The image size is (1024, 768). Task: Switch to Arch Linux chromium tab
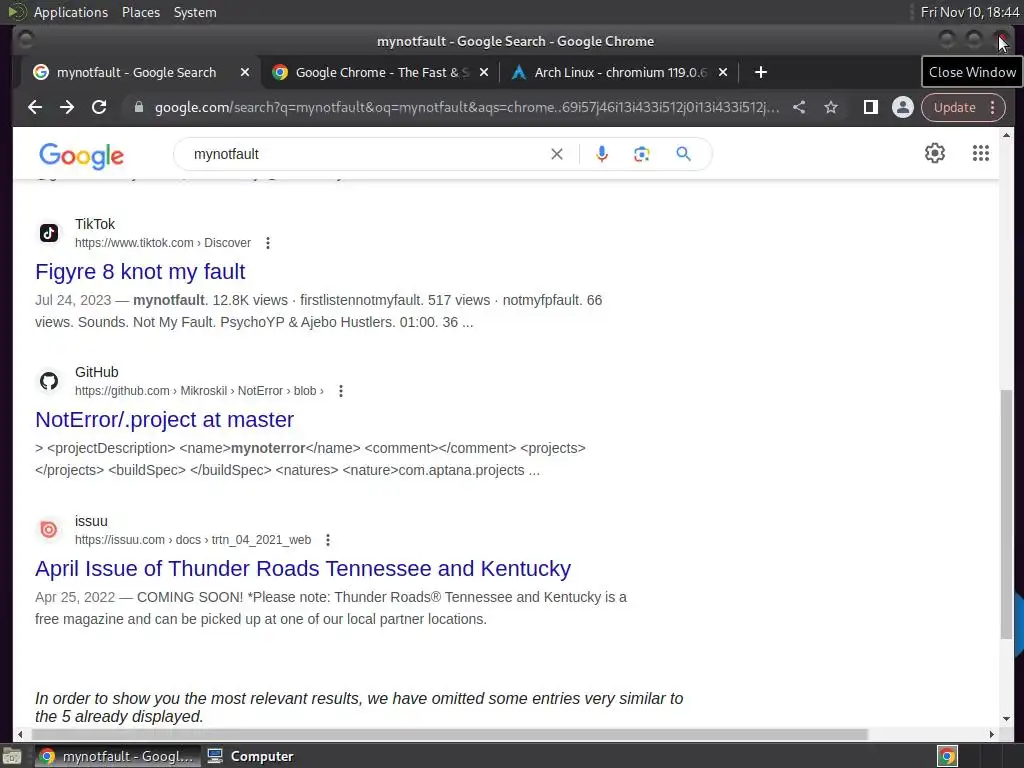tap(619, 72)
